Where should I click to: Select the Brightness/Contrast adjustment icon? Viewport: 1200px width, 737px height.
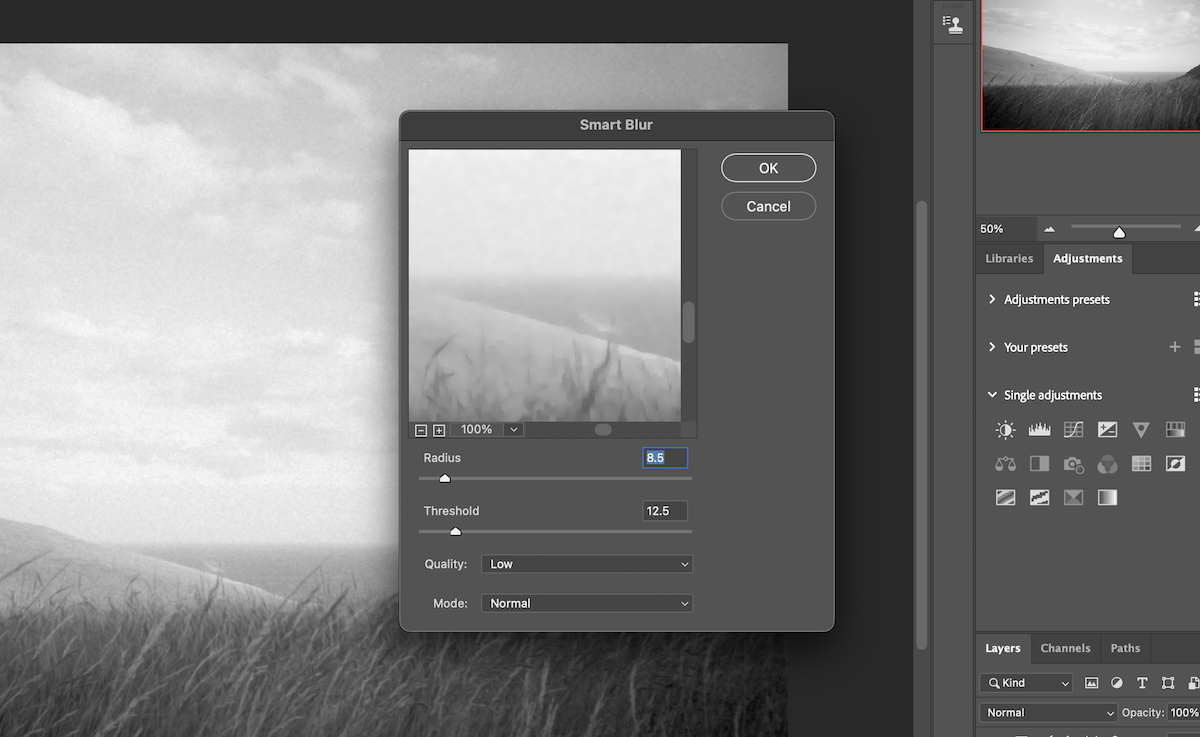(1005, 429)
